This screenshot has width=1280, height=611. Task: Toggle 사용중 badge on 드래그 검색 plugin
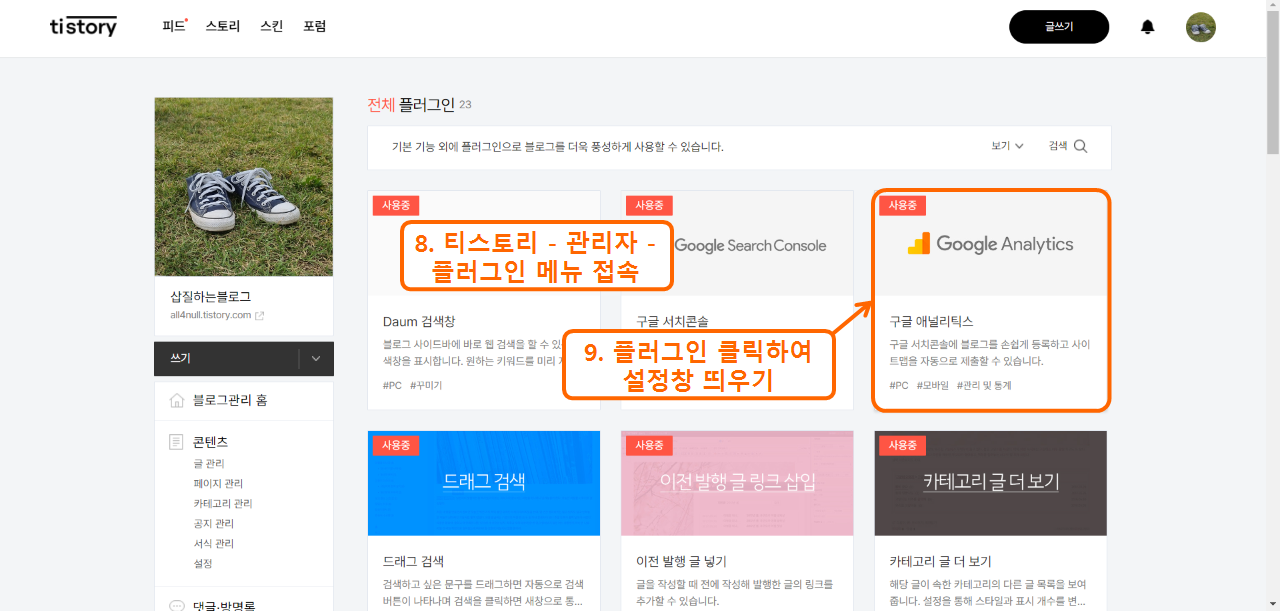tap(394, 445)
